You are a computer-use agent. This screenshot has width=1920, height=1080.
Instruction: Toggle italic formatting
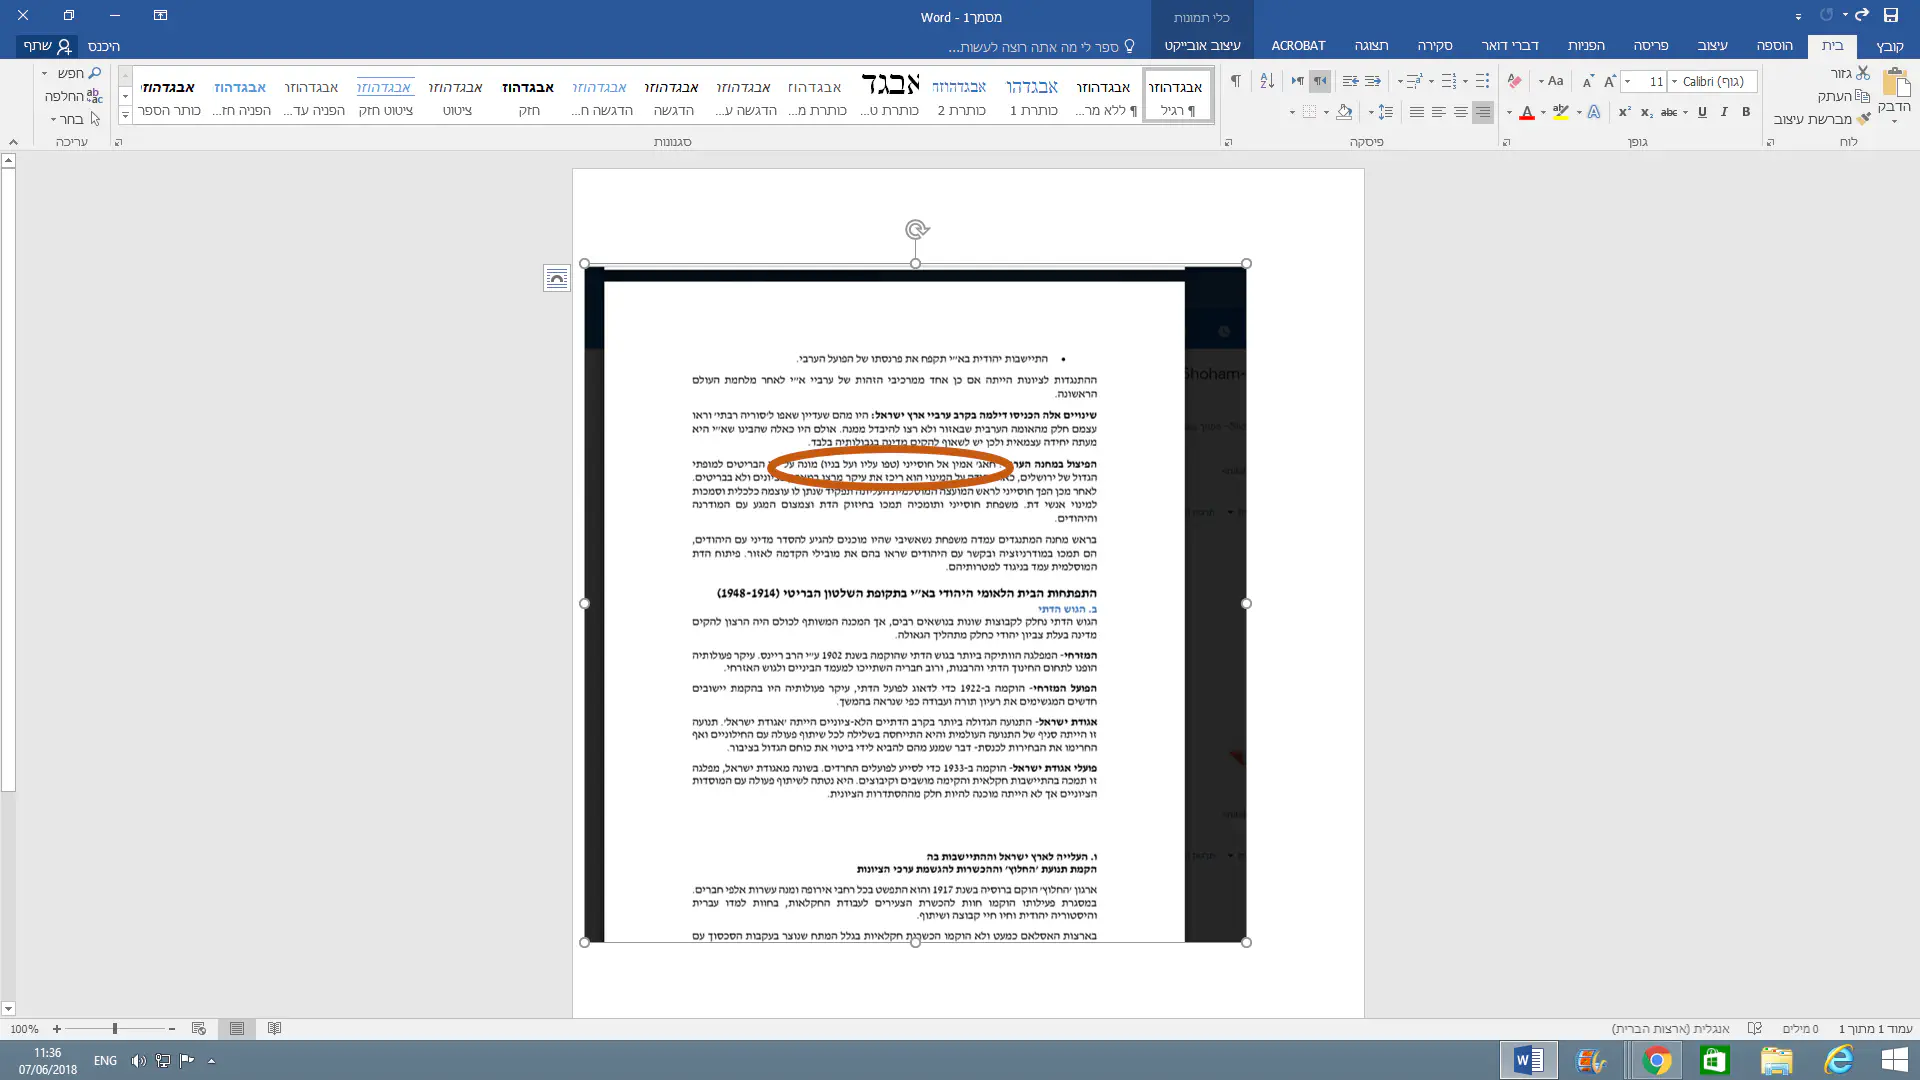[1724, 112]
